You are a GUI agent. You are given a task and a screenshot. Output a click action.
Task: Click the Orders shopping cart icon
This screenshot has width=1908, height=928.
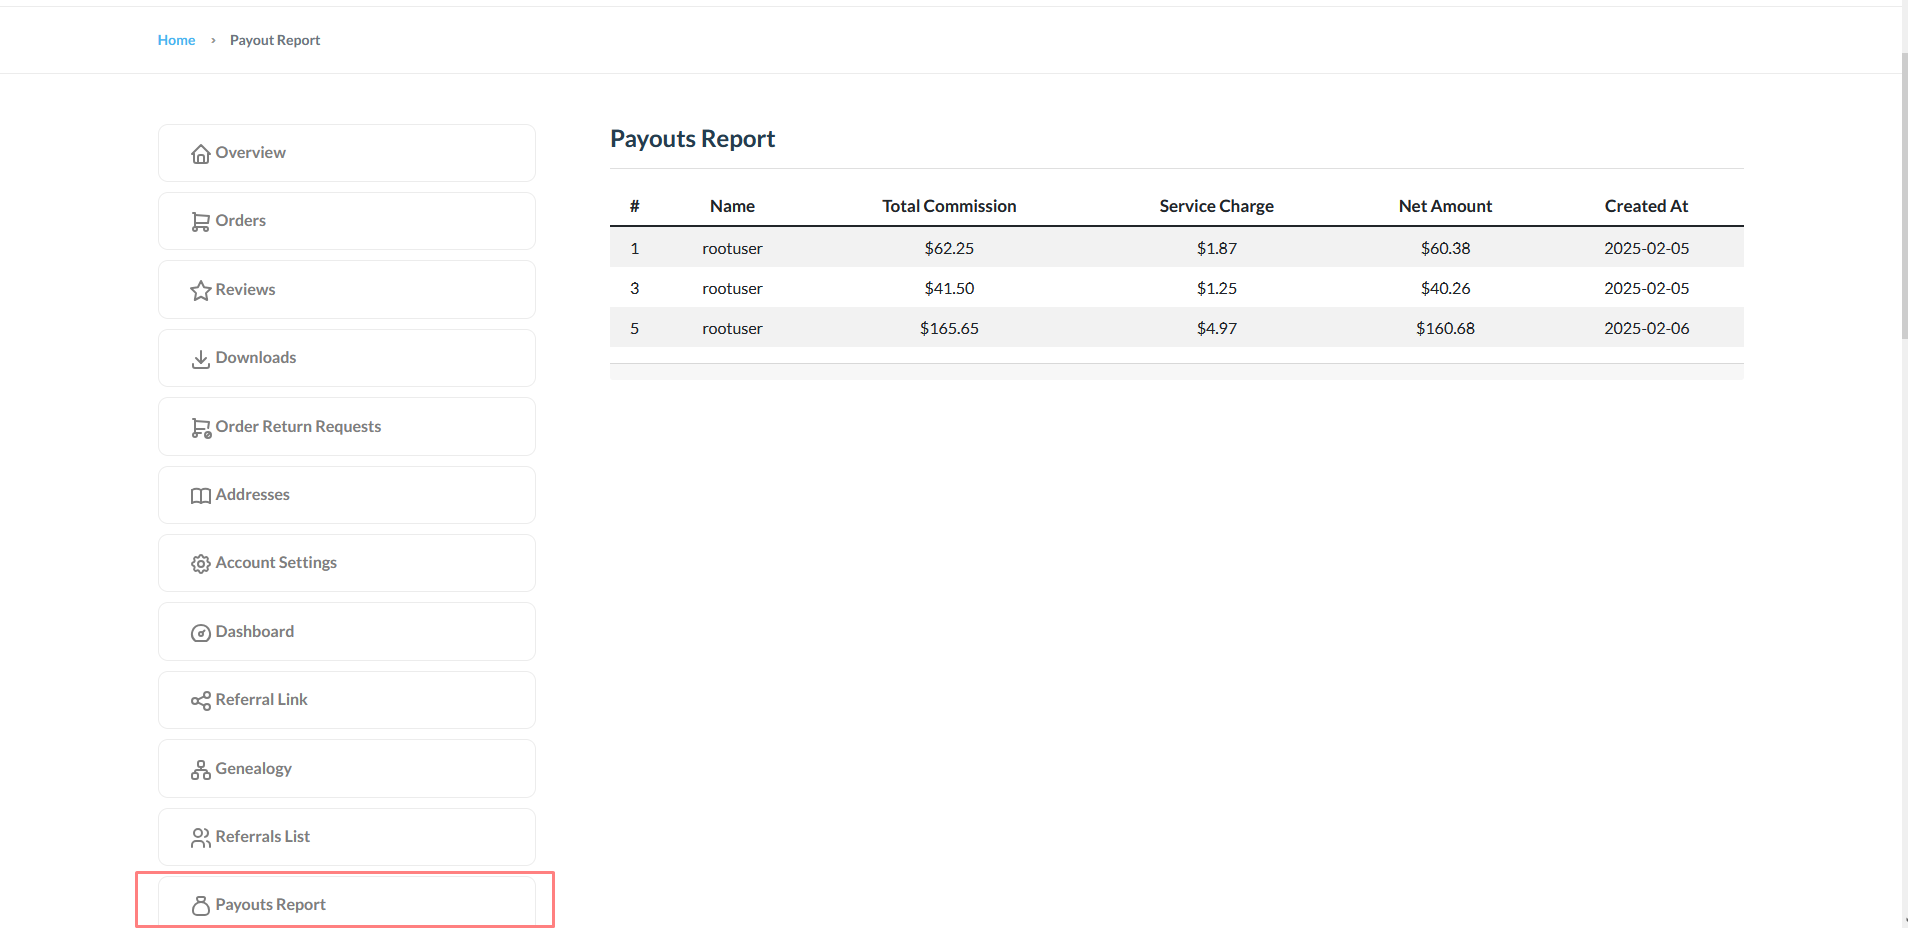[x=200, y=221]
